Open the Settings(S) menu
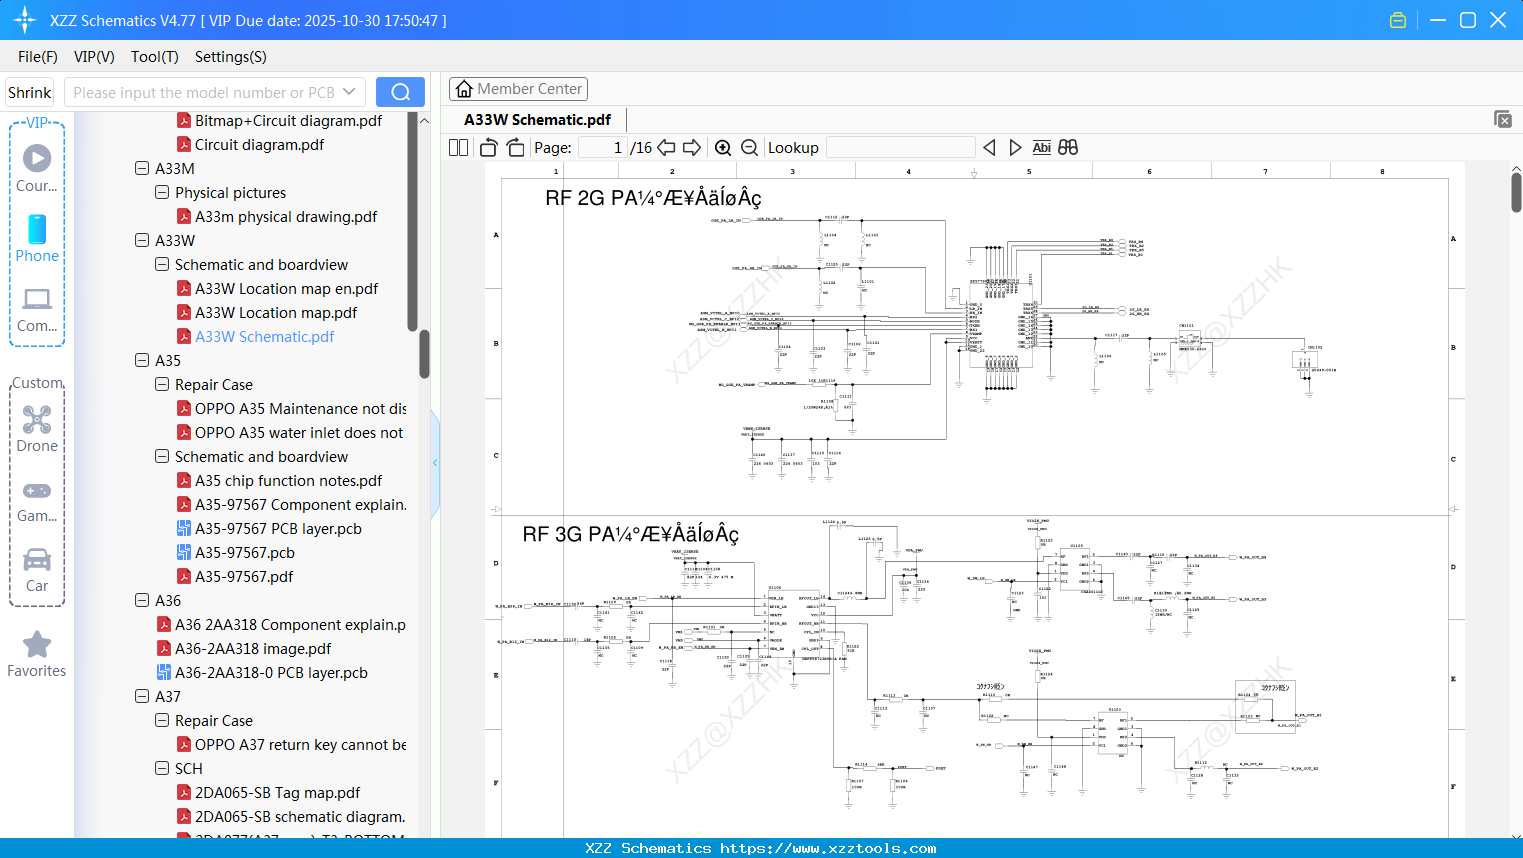The width and height of the screenshot is (1523, 858). (x=230, y=57)
